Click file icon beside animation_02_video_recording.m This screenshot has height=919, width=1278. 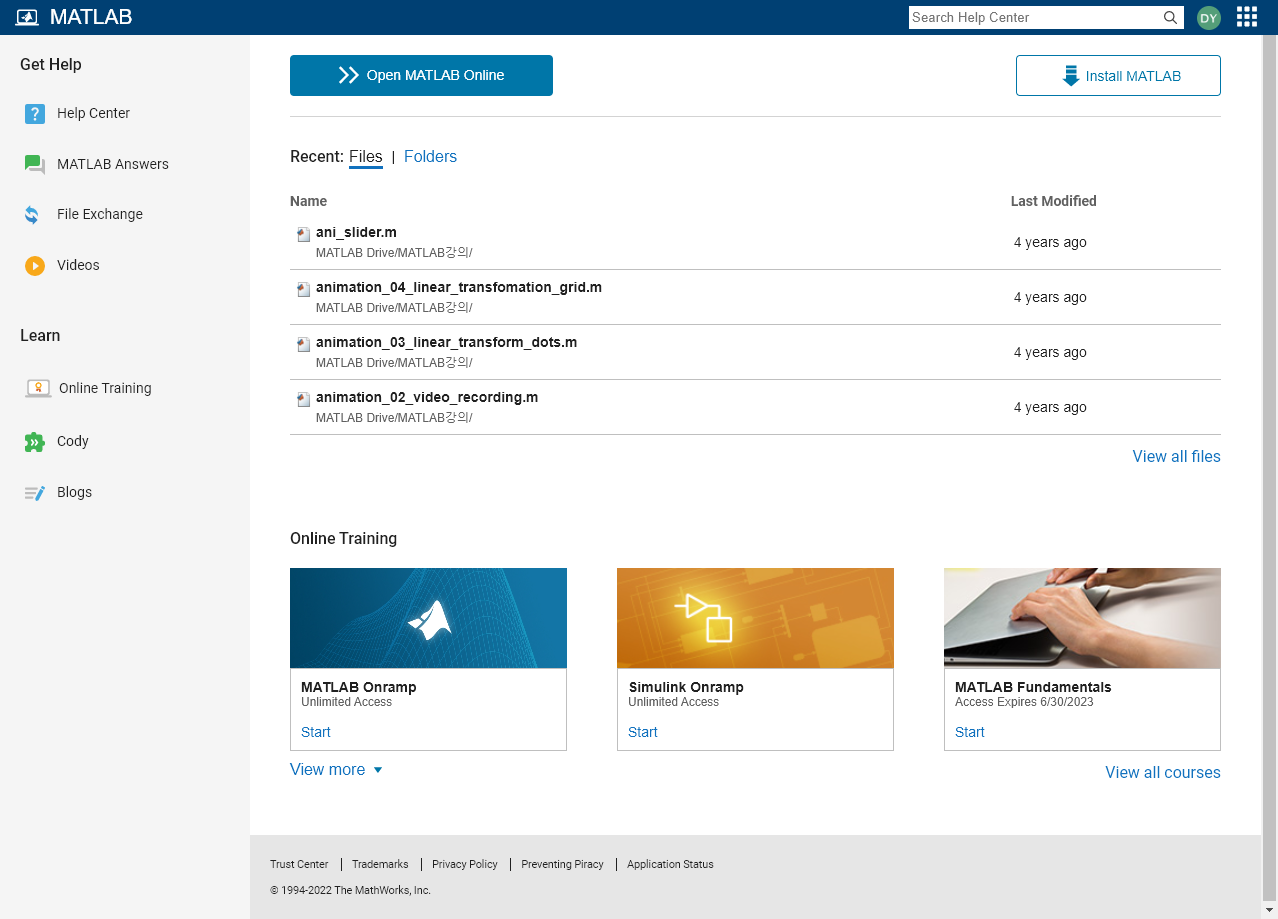(303, 399)
